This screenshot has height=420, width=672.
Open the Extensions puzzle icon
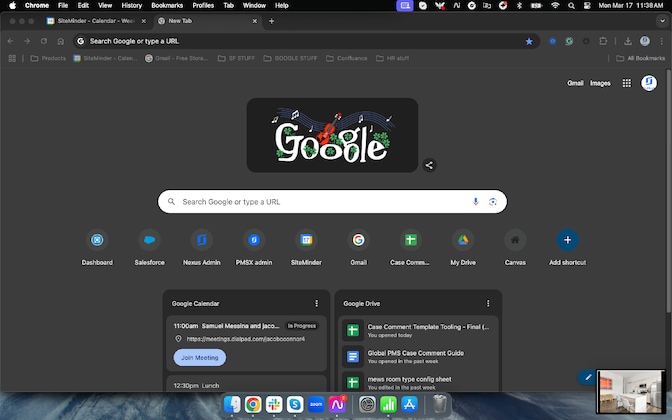(603, 41)
